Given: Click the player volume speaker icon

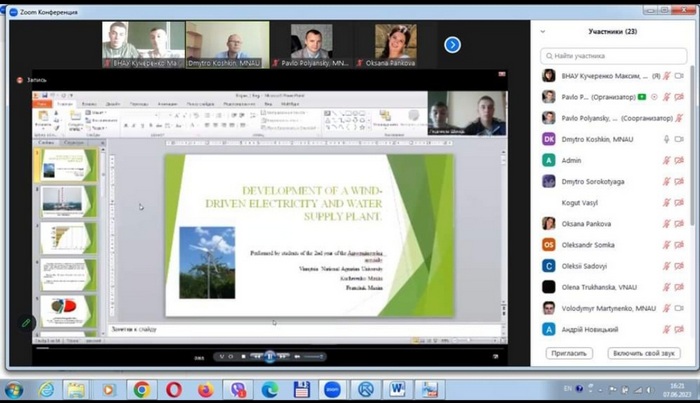Looking at the screenshot, I should point(297,356).
